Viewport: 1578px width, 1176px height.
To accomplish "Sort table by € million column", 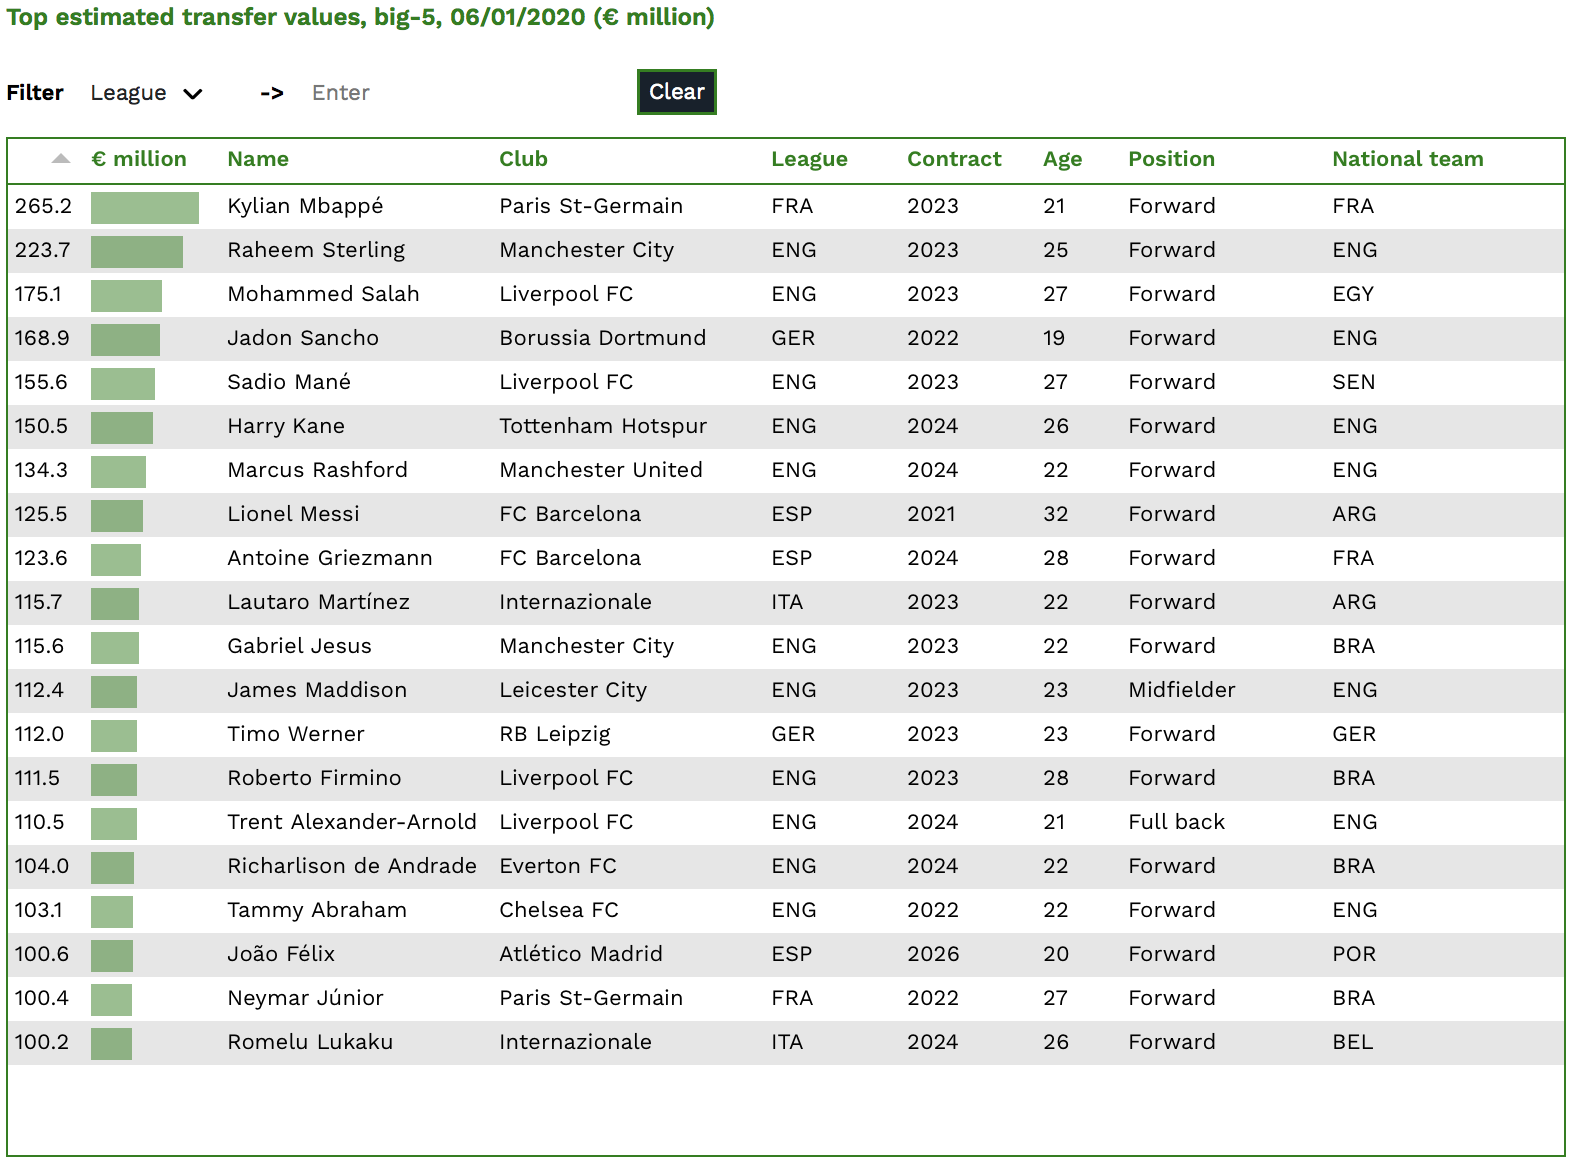I will [139, 159].
